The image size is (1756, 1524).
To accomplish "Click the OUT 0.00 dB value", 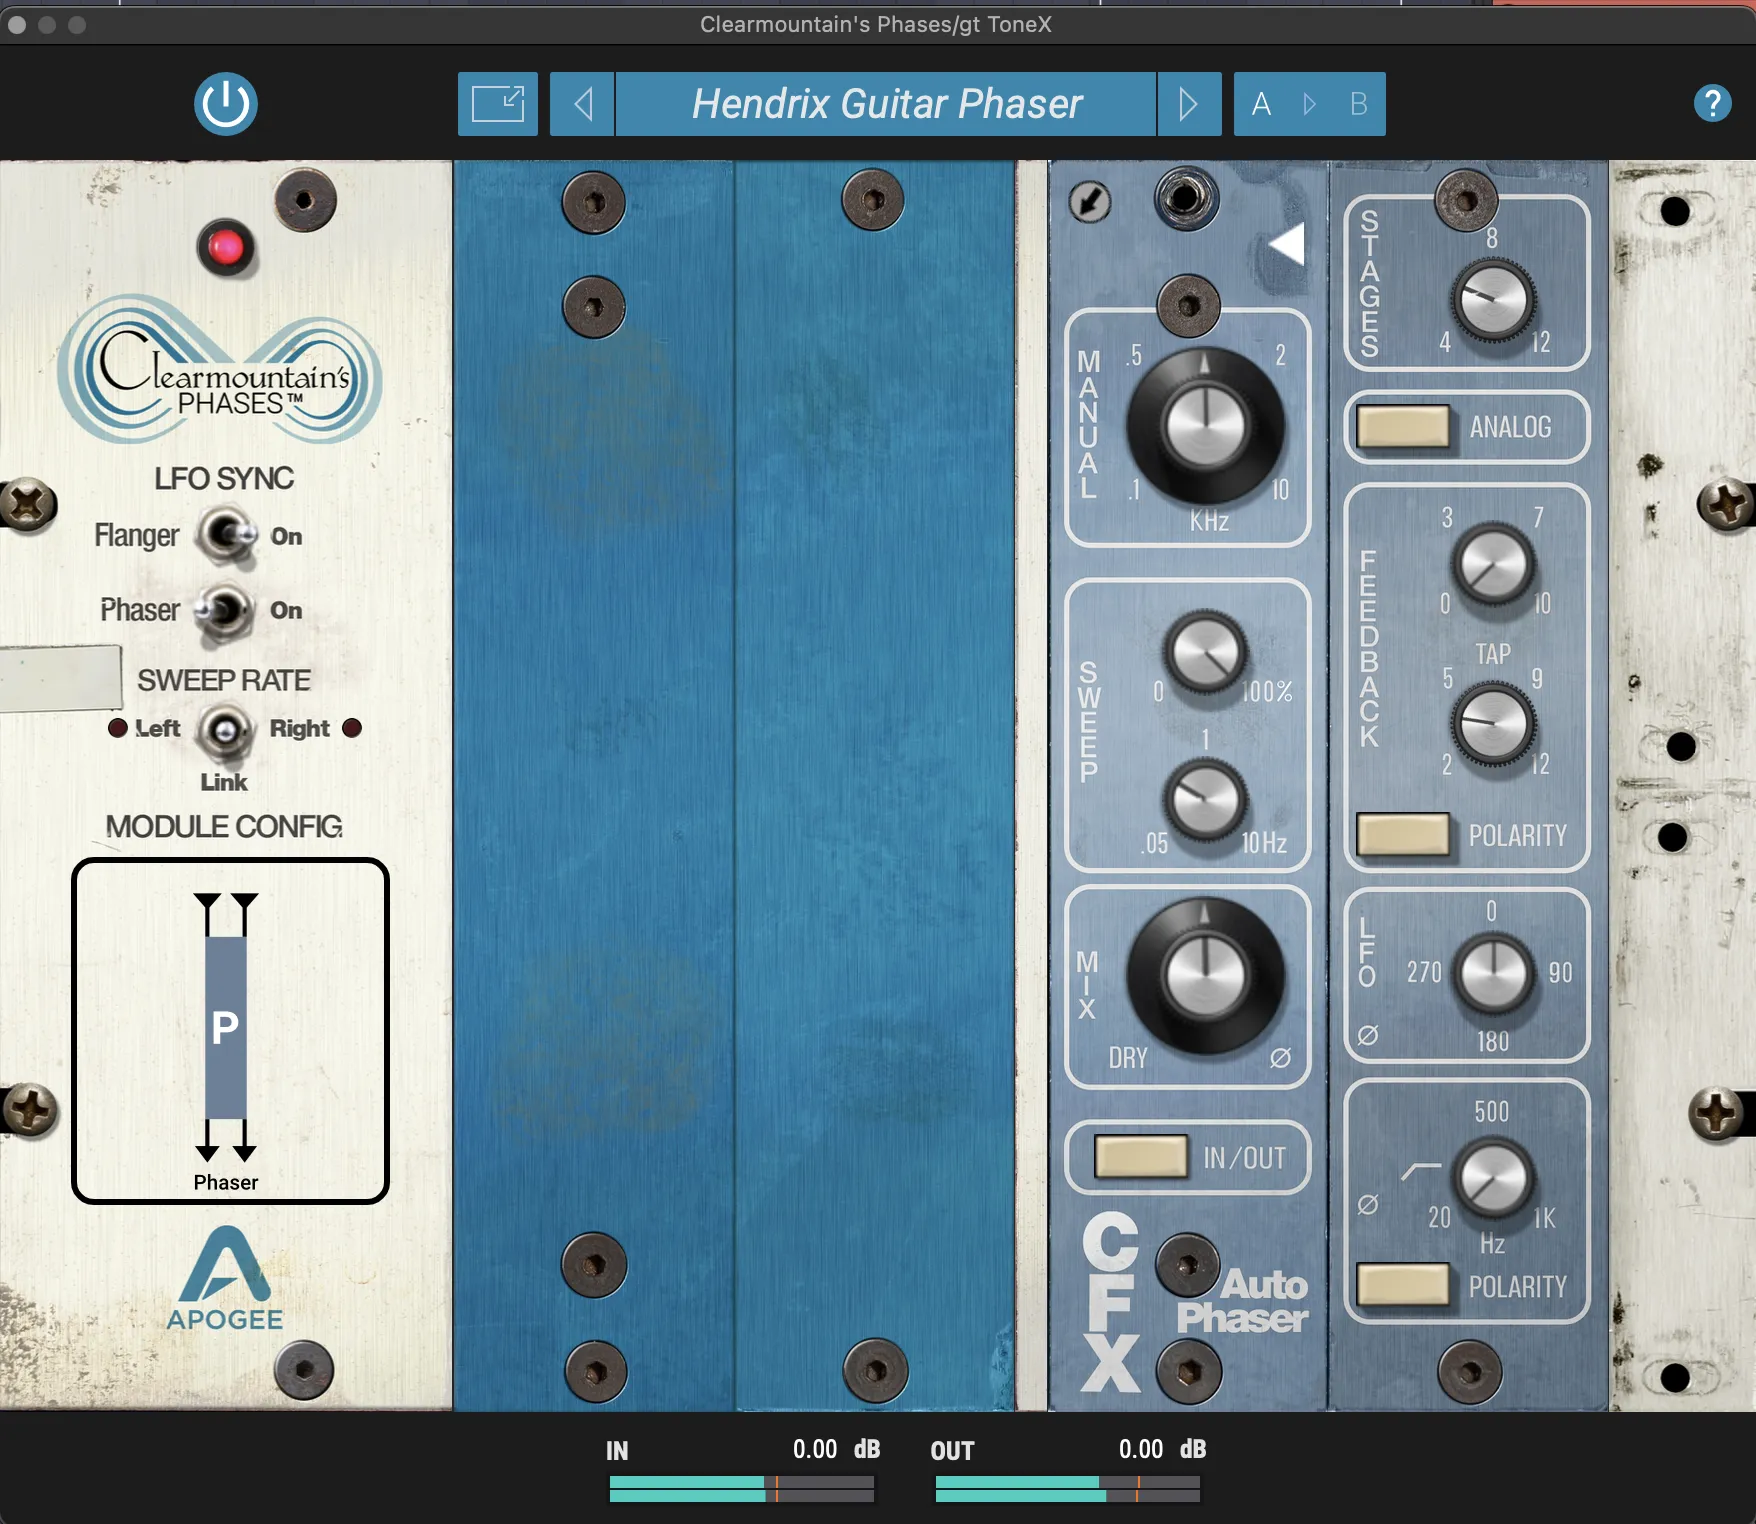I will pos(1162,1449).
